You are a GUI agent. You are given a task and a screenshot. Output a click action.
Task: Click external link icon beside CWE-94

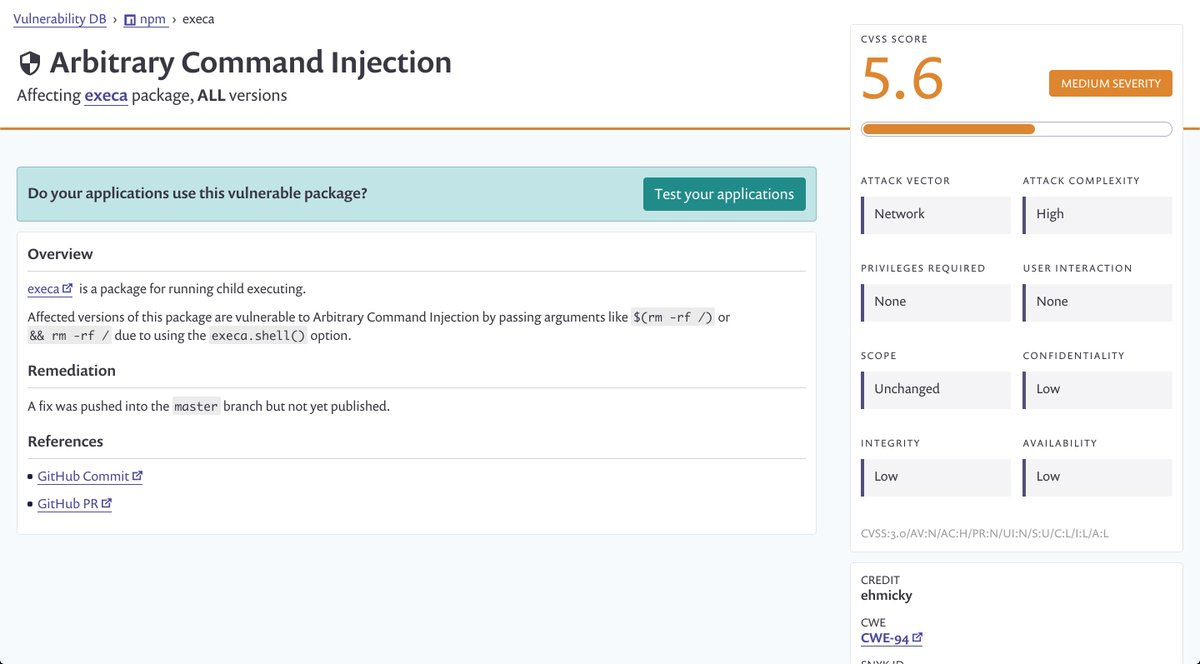917,637
